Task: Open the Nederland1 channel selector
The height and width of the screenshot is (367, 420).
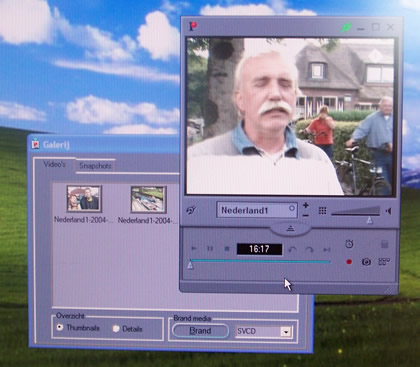Action: pos(257,210)
